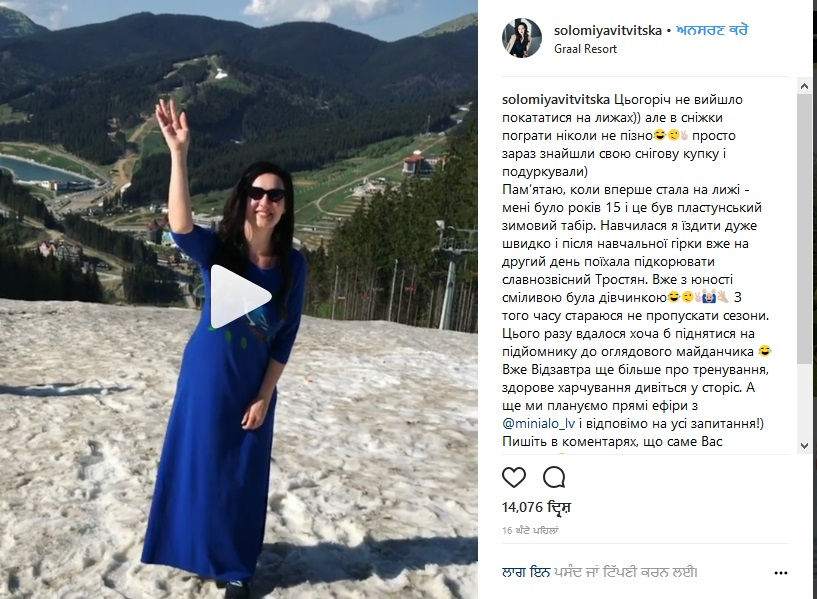Open the three-dots more options menu
This screenshot has height=599, width=817.
coord(781,573)
